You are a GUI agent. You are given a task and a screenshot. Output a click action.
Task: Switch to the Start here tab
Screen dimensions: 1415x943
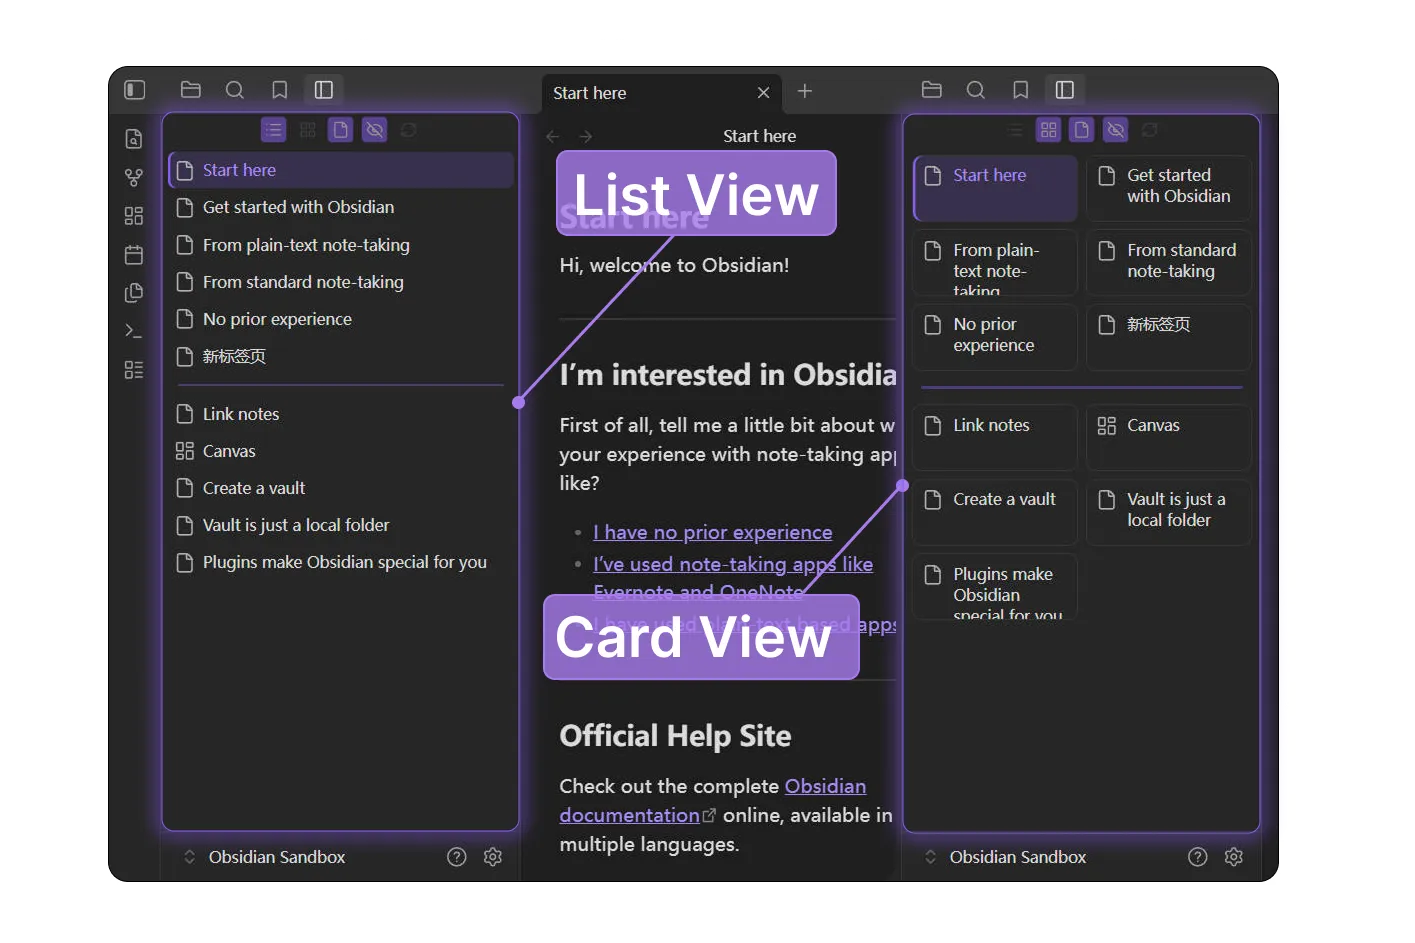coord(661,93)
